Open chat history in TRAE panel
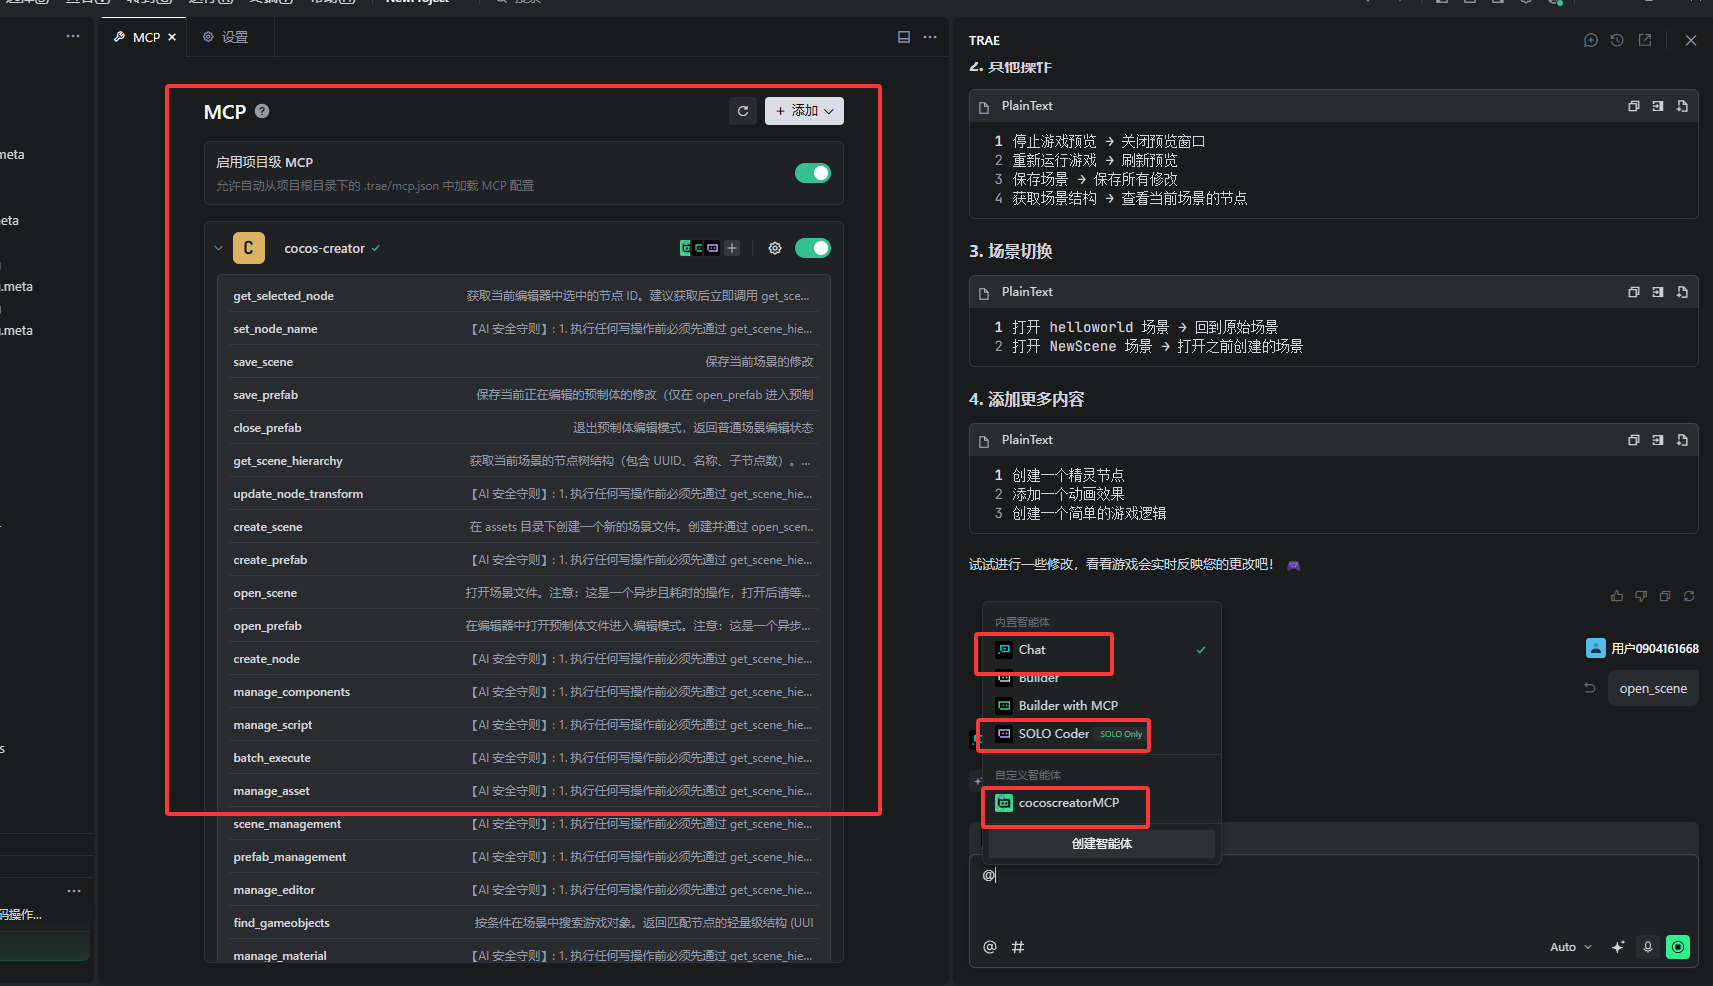 (x=1617, y=40)
